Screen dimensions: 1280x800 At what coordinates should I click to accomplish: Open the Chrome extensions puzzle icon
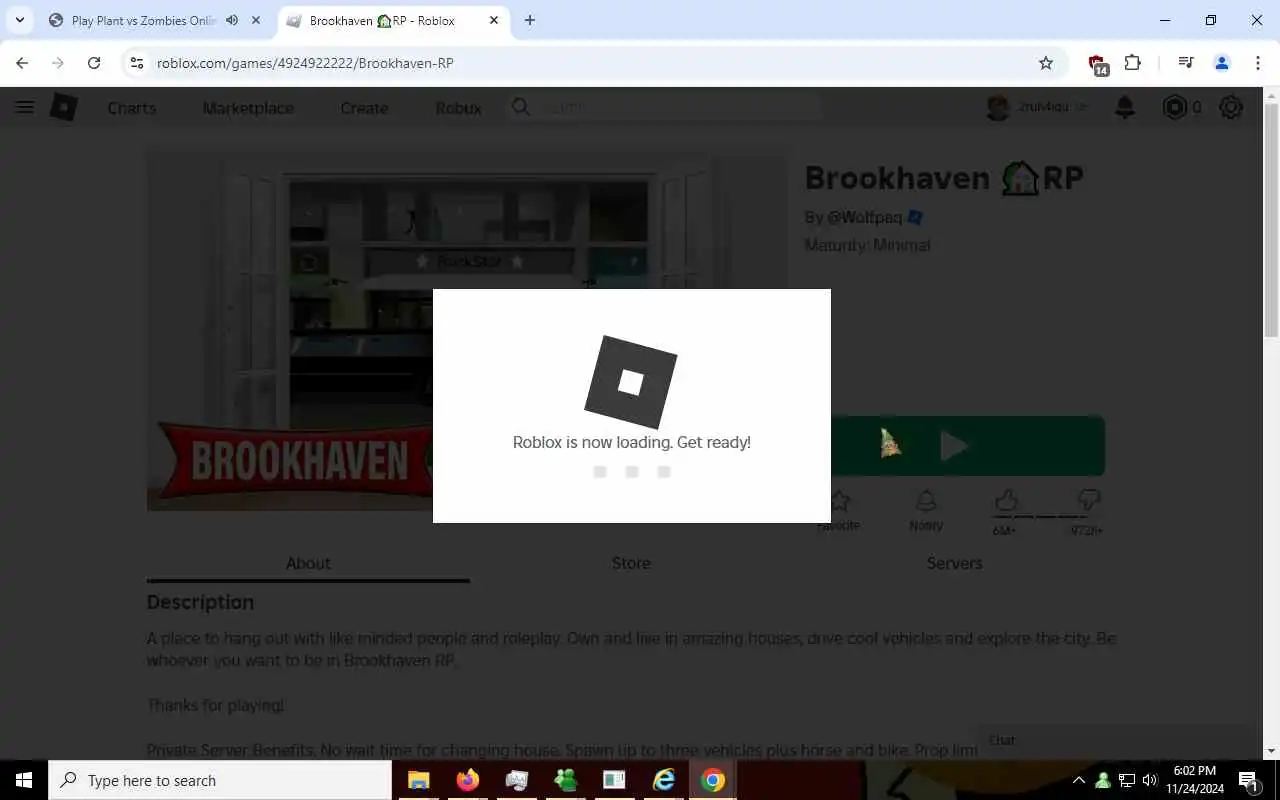(1132, 63)
